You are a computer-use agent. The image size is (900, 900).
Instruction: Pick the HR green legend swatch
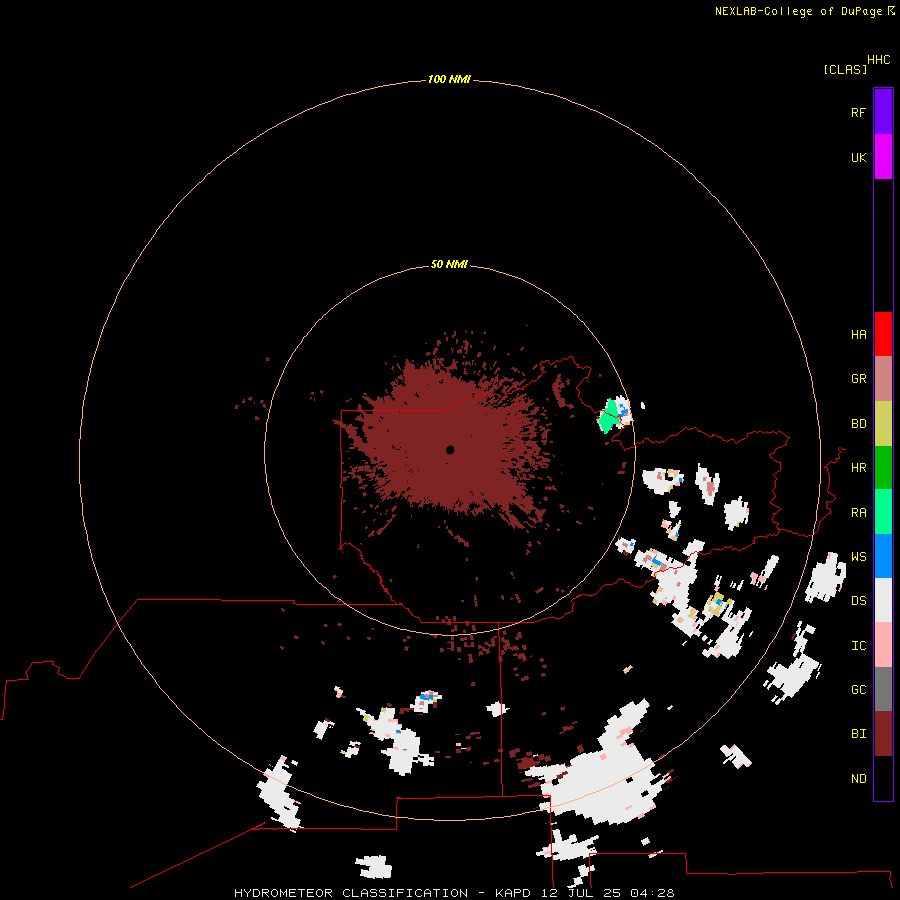click(x=883, y=468)
